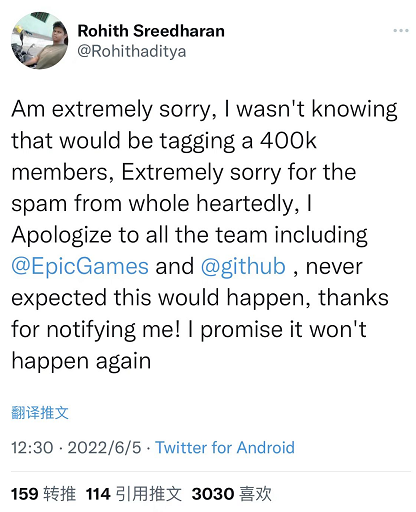Click the 'happen again' final tweet line
This screenshot has width=416, height=512.
pos(81,361)
